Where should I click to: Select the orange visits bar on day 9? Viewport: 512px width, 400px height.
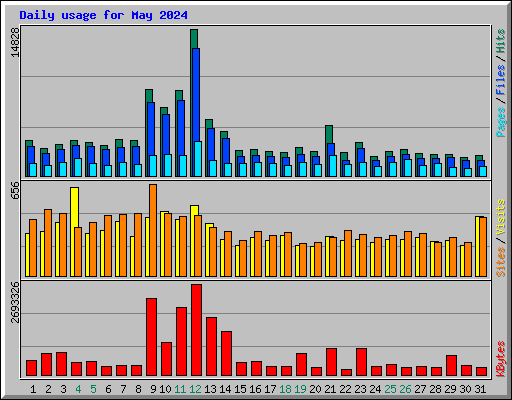[x=153, y=230]
